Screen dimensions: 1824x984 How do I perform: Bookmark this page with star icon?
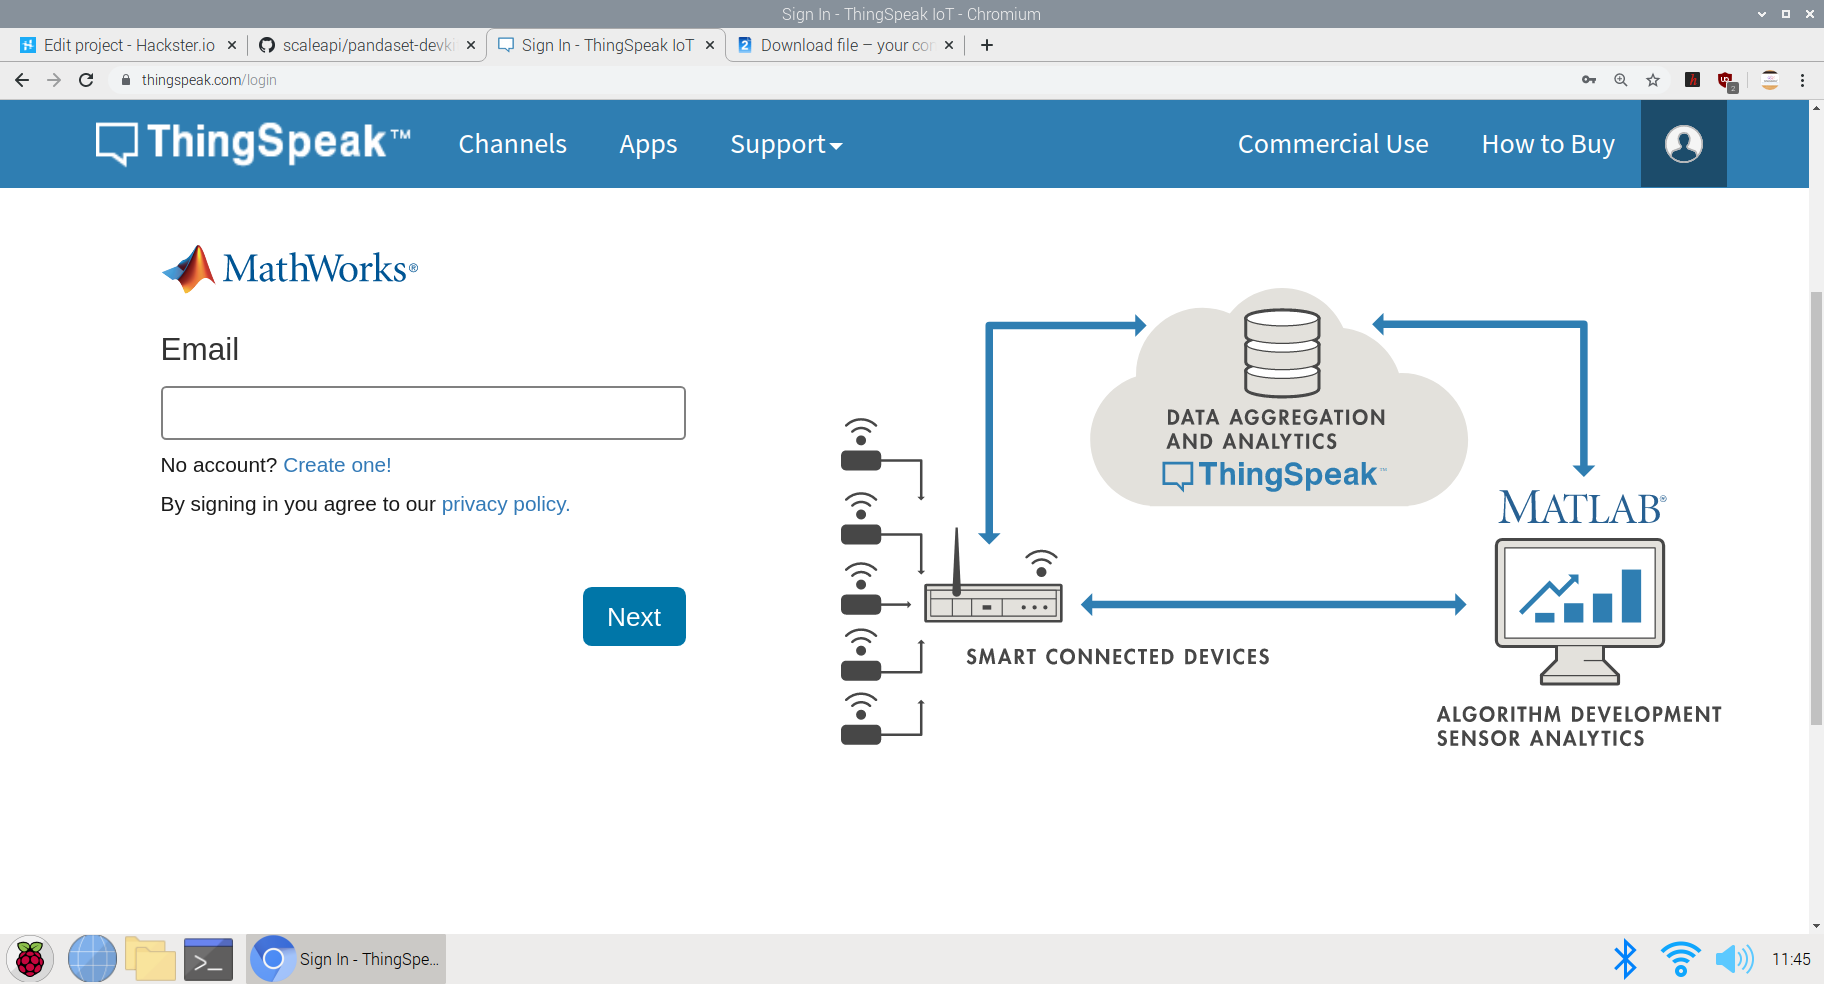pyautogui.click(x=1653, y=80)
